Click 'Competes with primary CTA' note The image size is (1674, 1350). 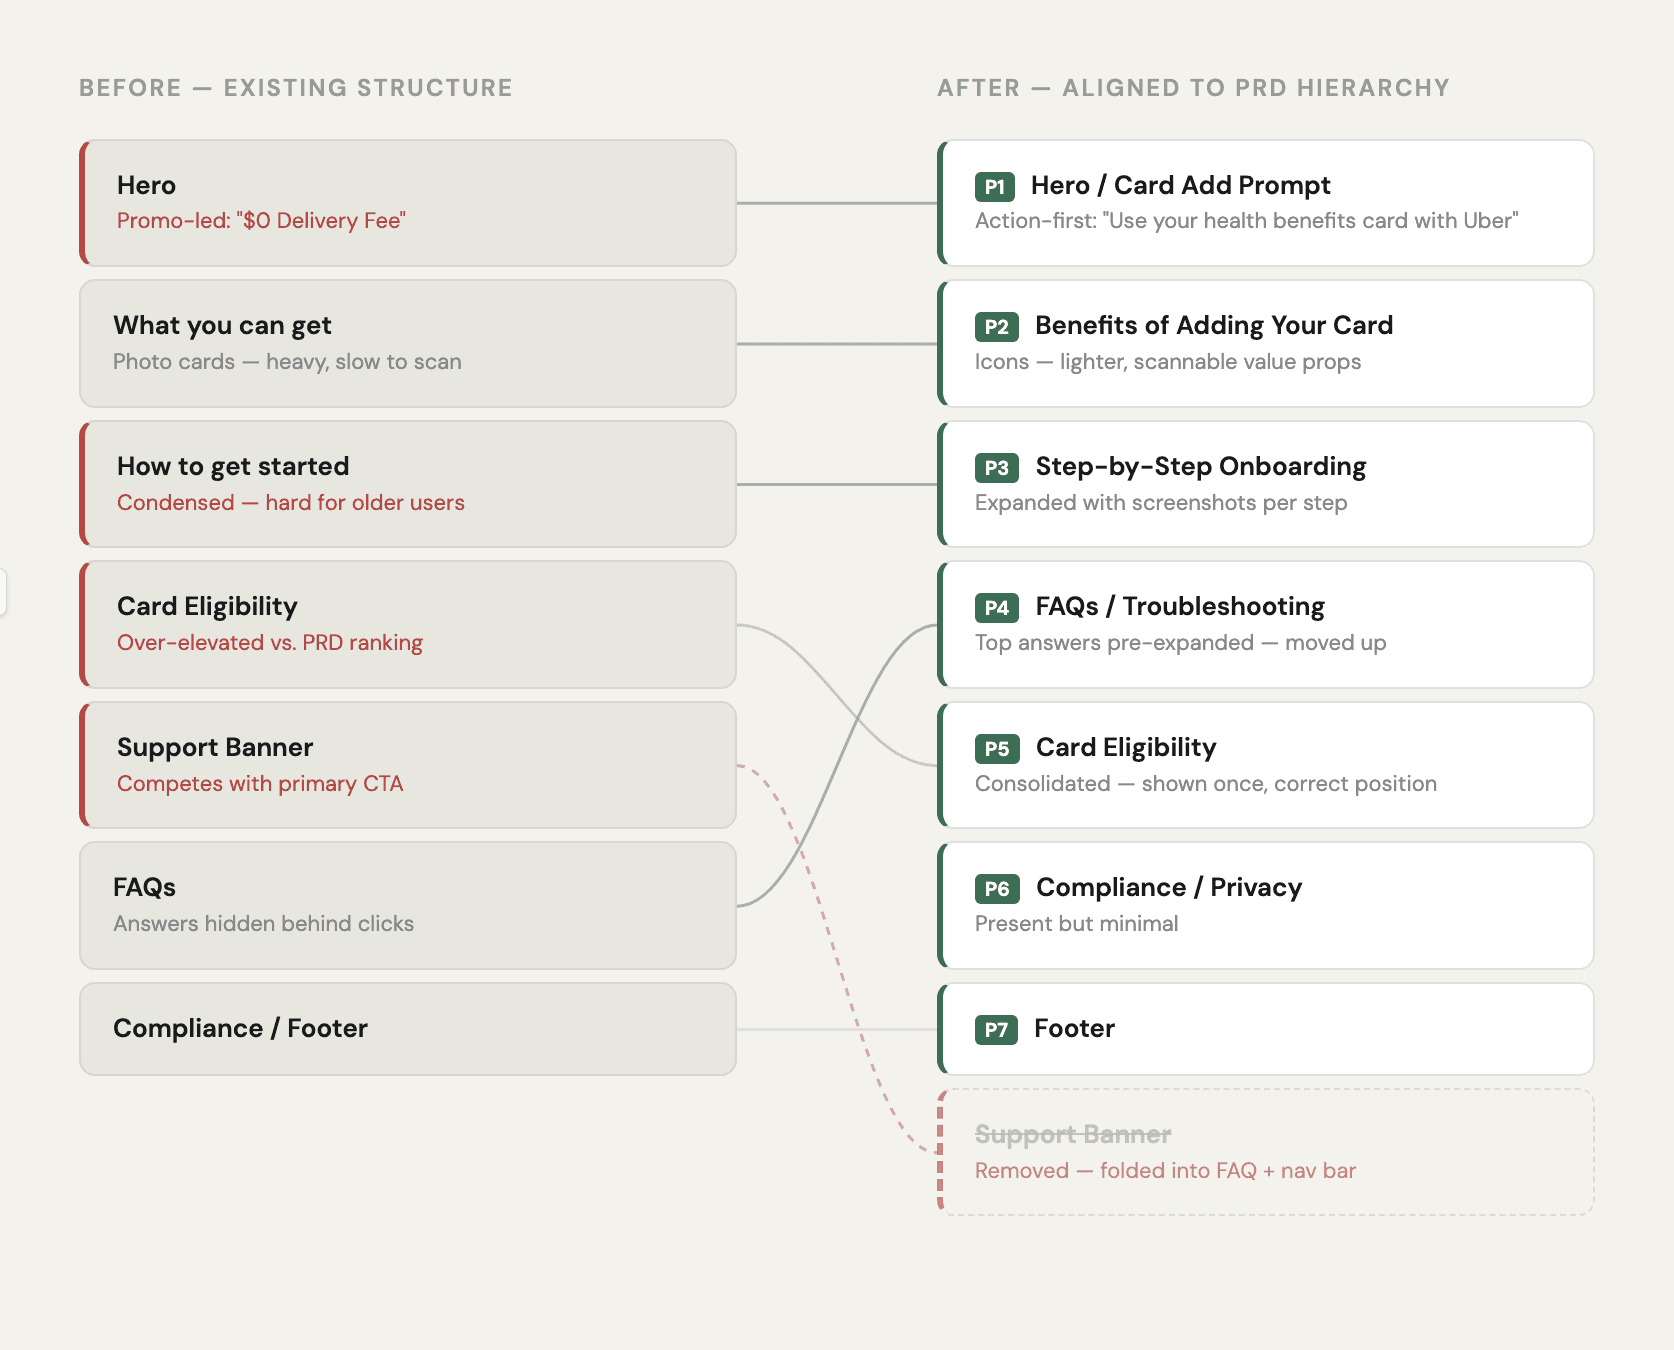(260, 783)
